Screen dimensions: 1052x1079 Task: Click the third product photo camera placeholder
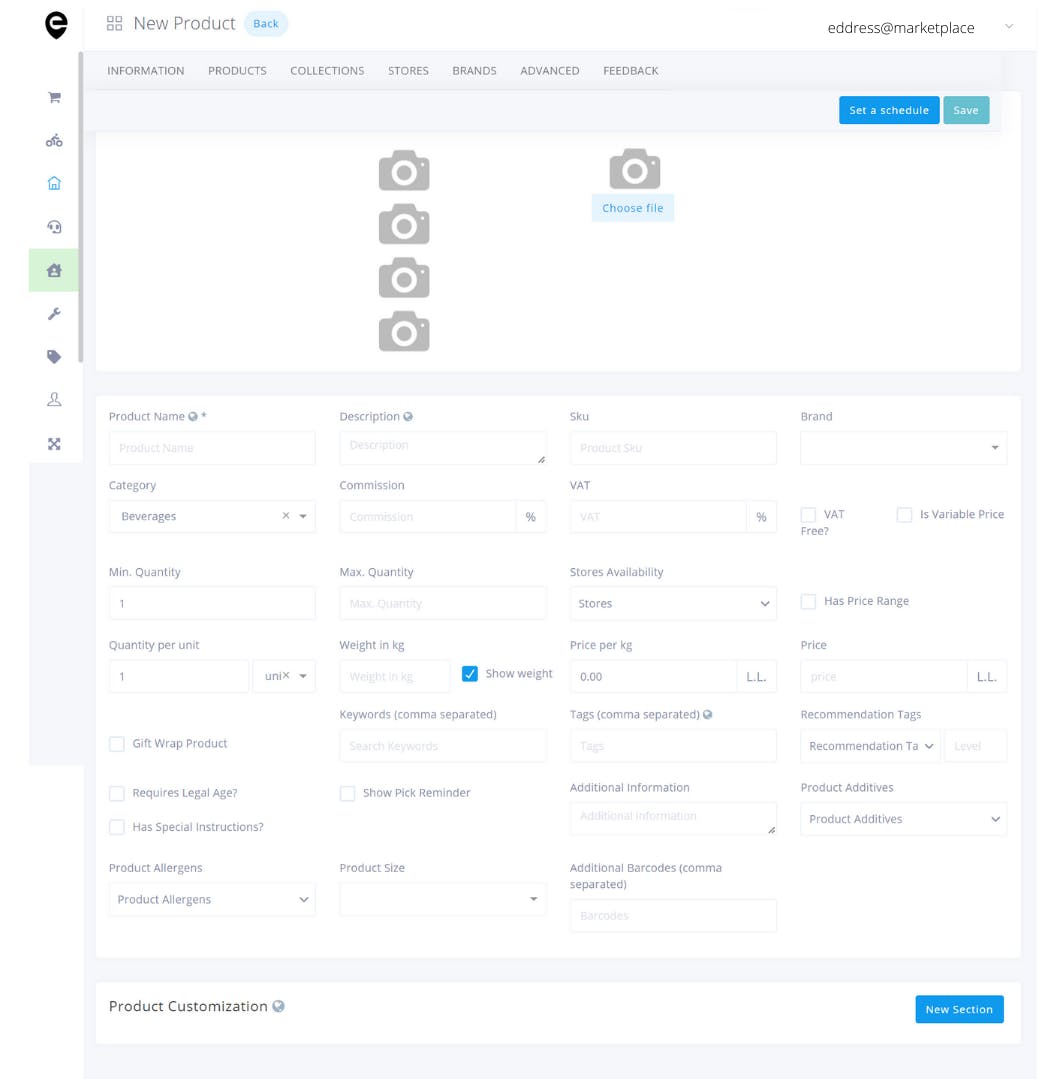click(x=404, y=277)
